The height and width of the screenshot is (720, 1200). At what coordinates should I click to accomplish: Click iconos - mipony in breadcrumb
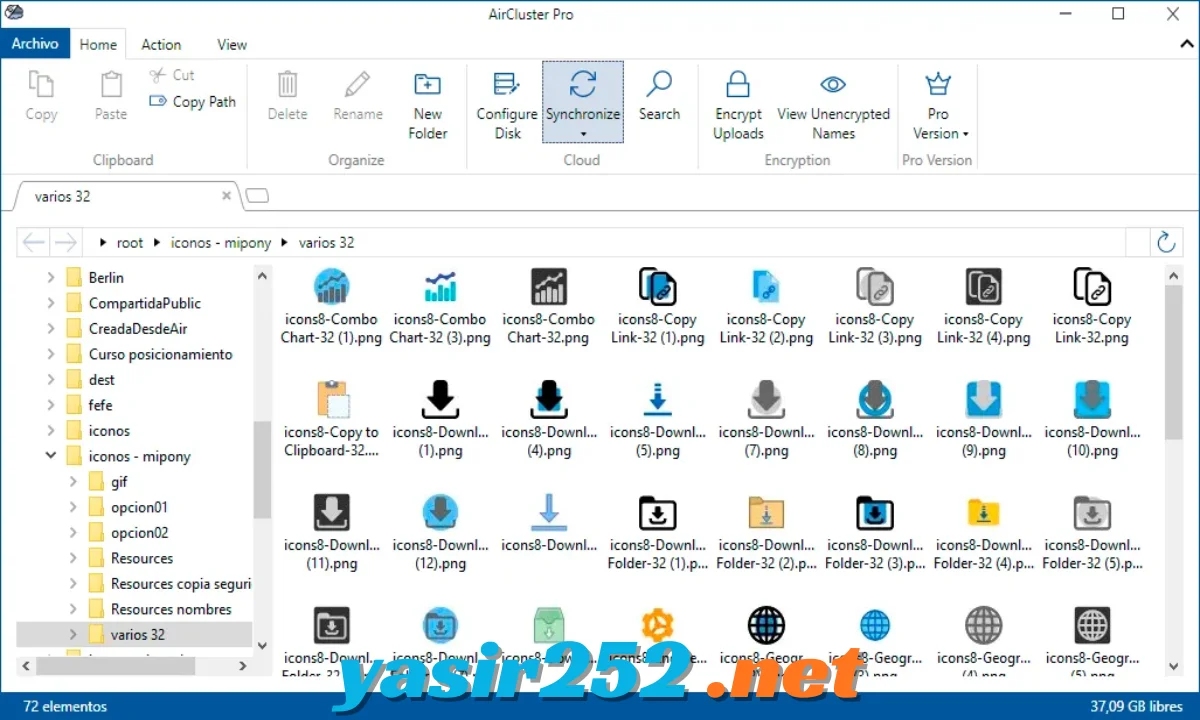click(221, 243)
